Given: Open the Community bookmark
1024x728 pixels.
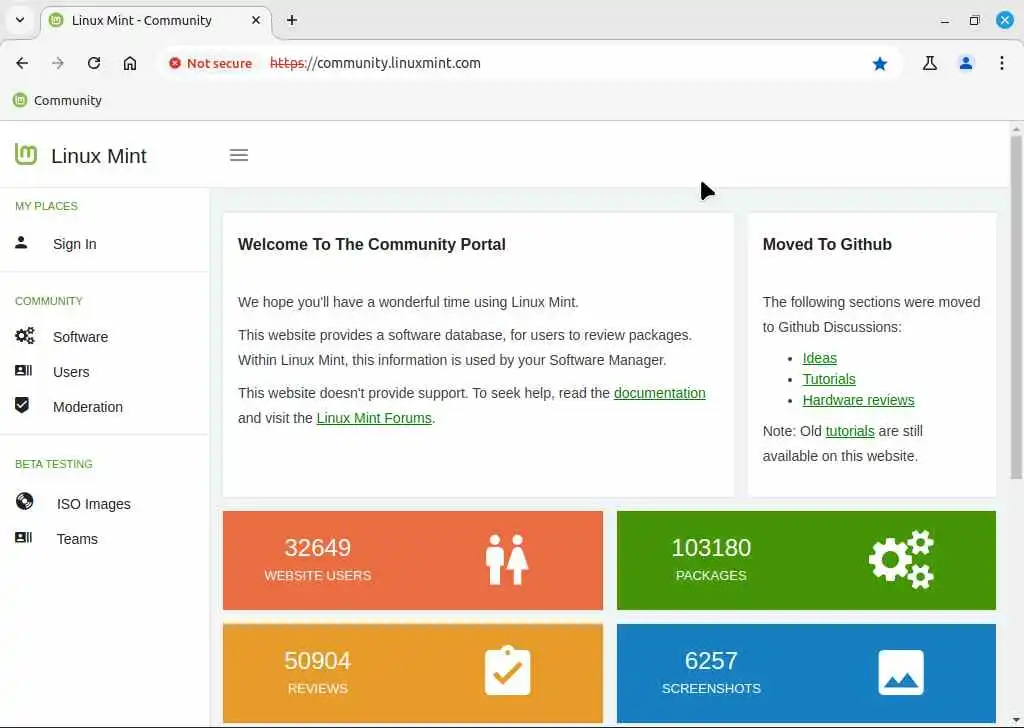Looking at the screenshot, I should click(57, 101).
